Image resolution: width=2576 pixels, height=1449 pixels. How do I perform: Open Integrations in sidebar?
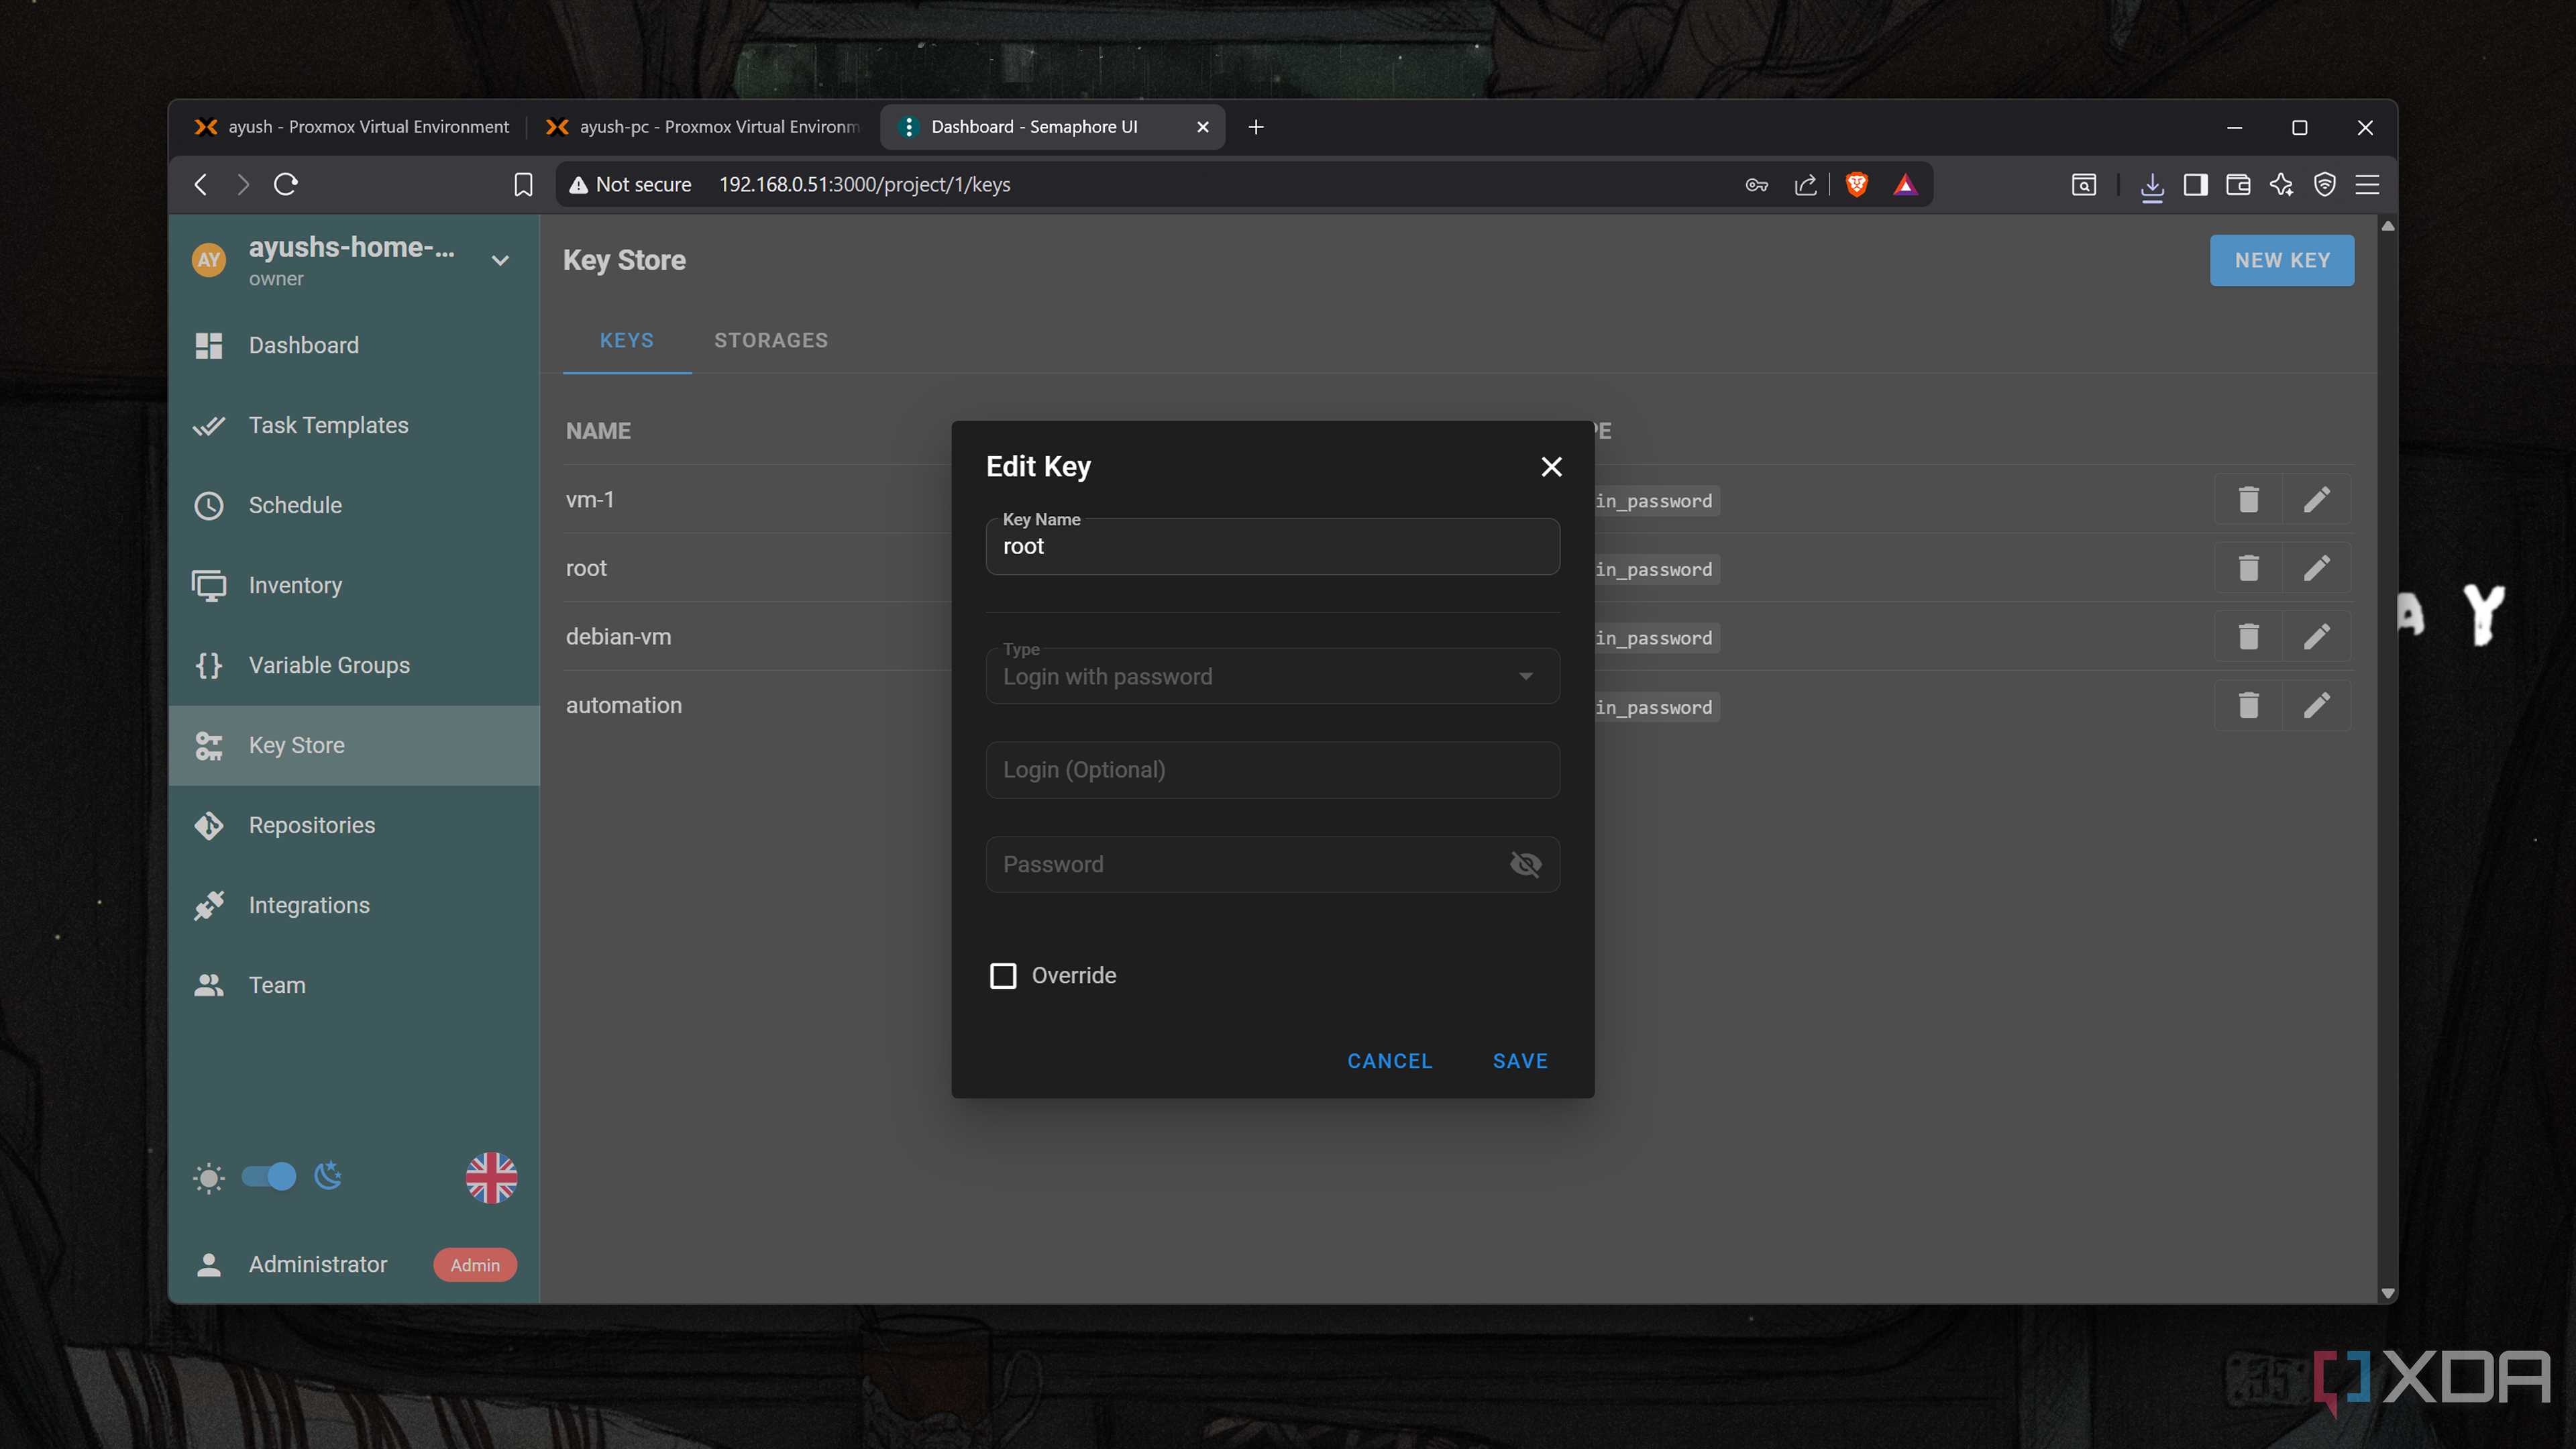click(354, 905)
